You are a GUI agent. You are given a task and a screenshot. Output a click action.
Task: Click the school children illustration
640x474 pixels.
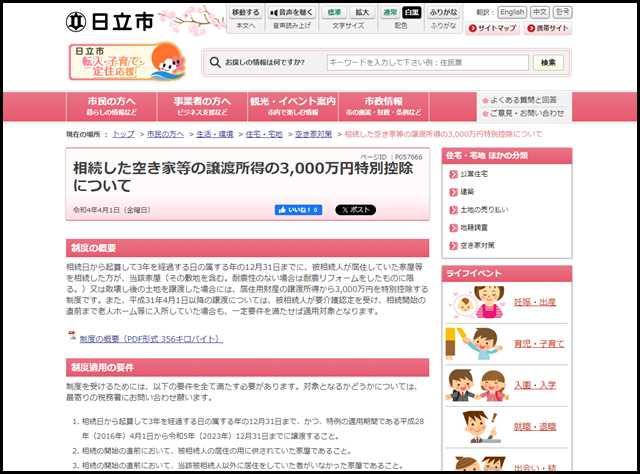(477, 385)
